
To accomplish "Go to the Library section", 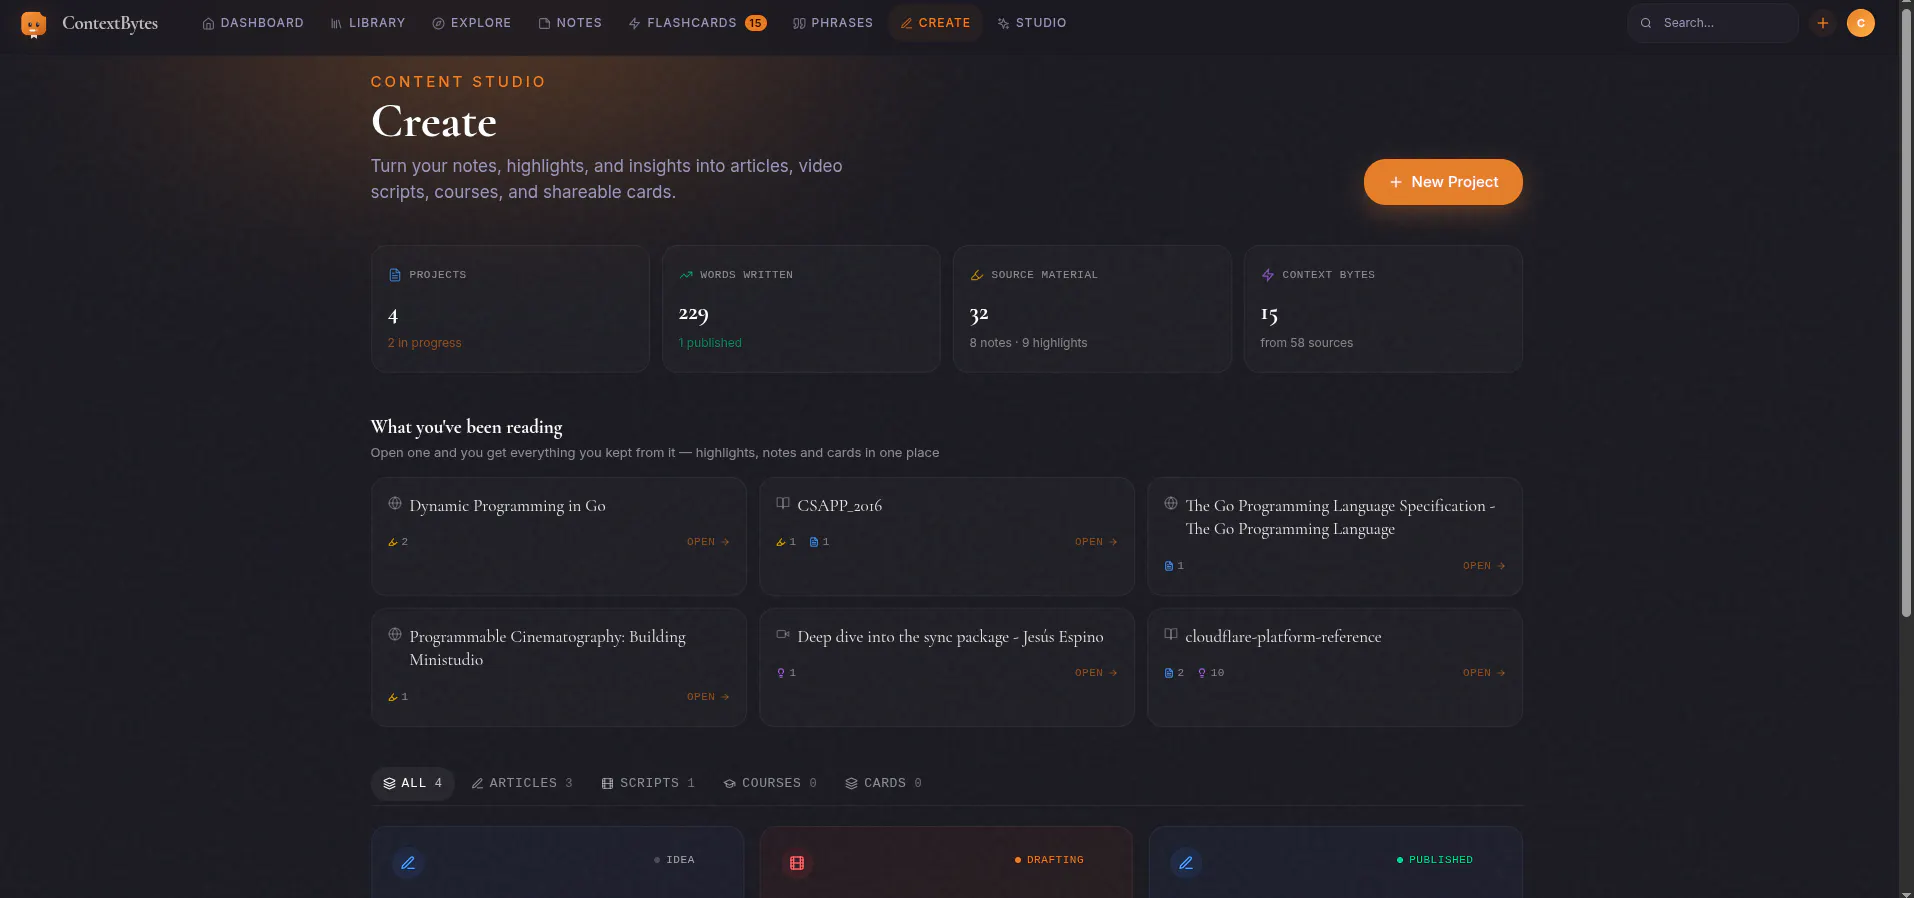I will pyautogui.click(x=367, y=23).
